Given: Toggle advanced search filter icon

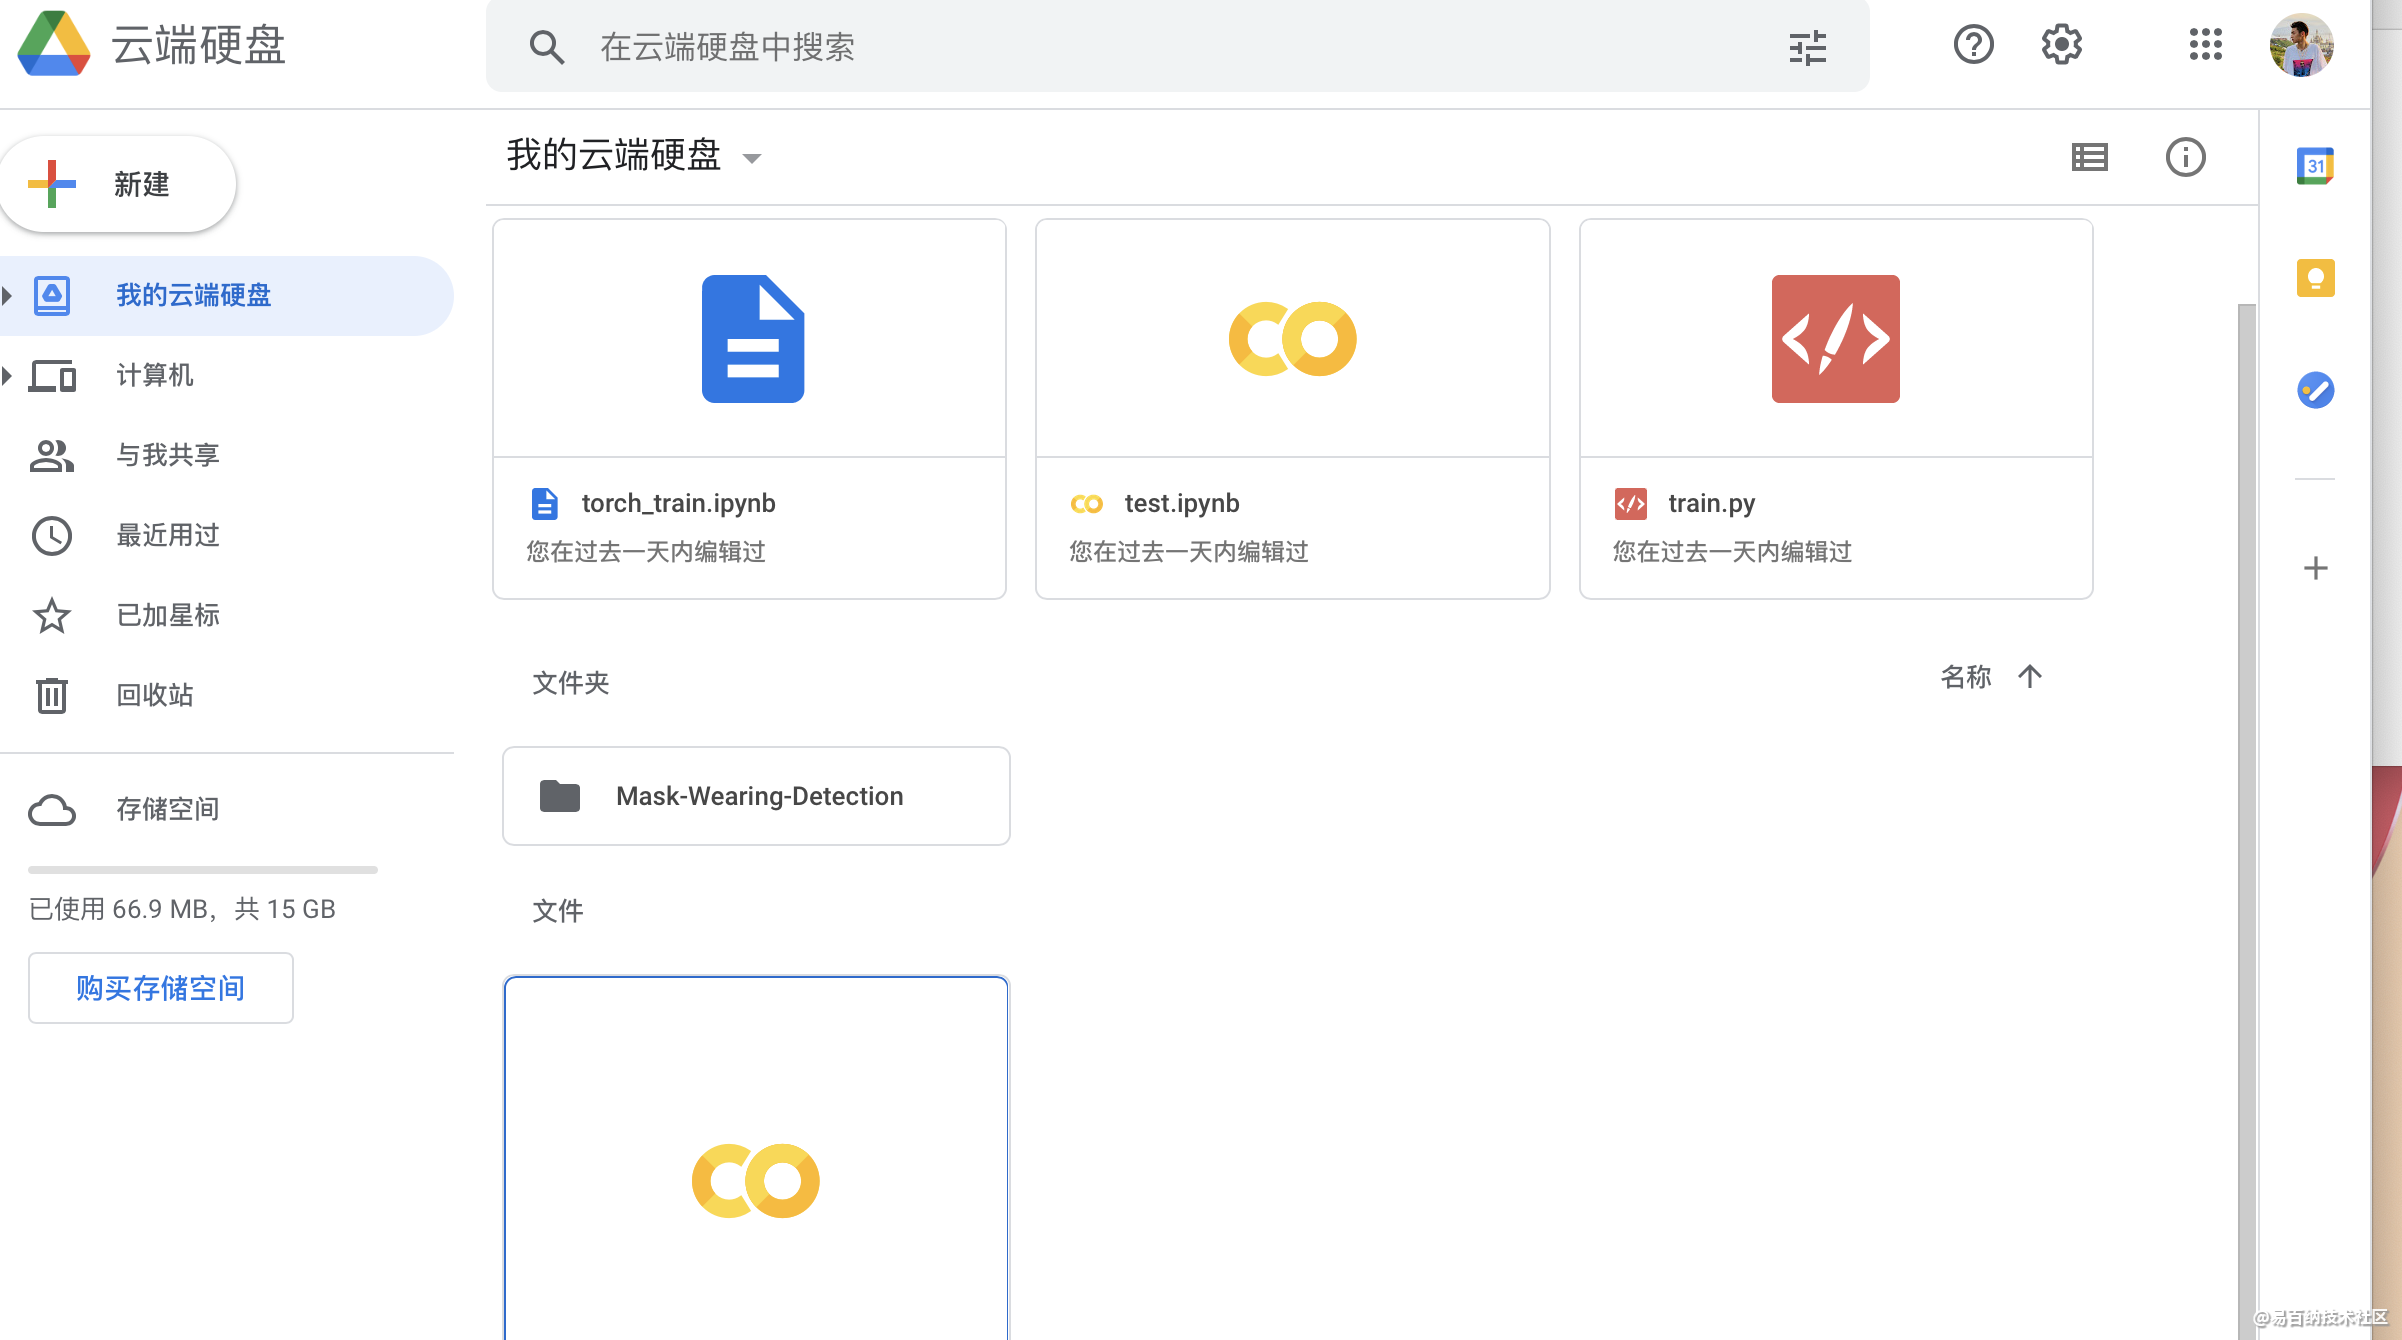Looking at the screenshot, I should 1811,46.
